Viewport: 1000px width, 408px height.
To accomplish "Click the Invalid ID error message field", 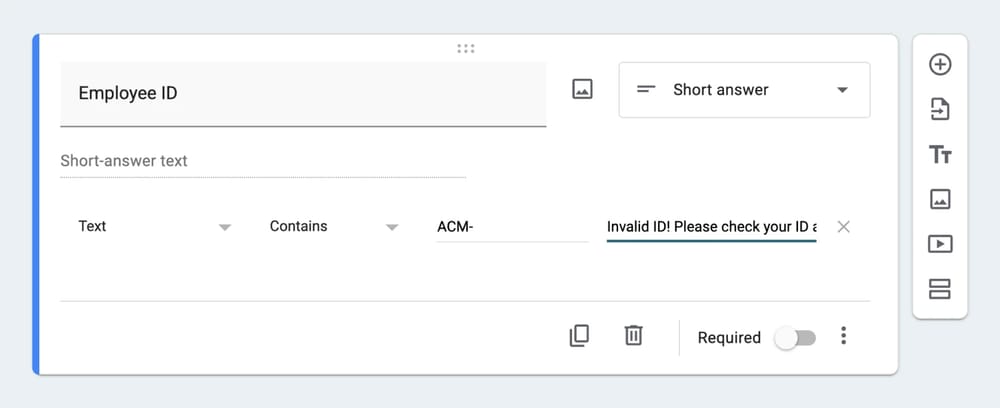I will pos(711,227).
